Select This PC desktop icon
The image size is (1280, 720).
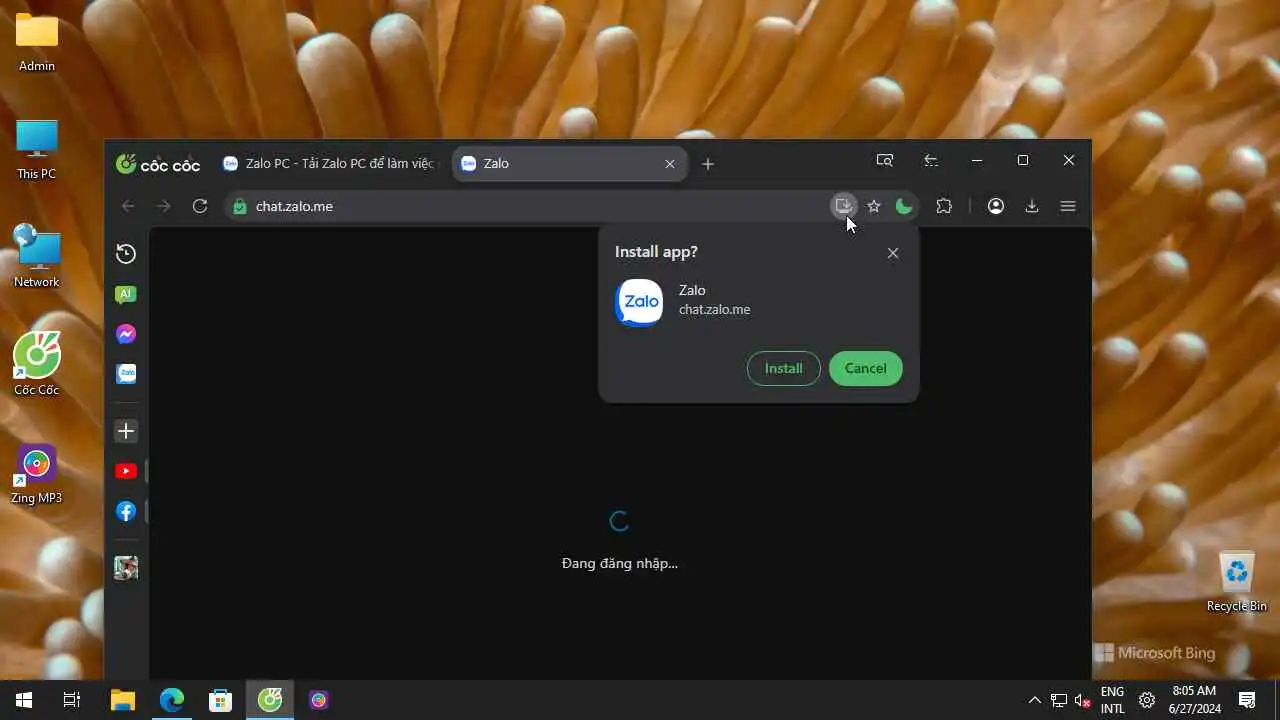[37, 150]
